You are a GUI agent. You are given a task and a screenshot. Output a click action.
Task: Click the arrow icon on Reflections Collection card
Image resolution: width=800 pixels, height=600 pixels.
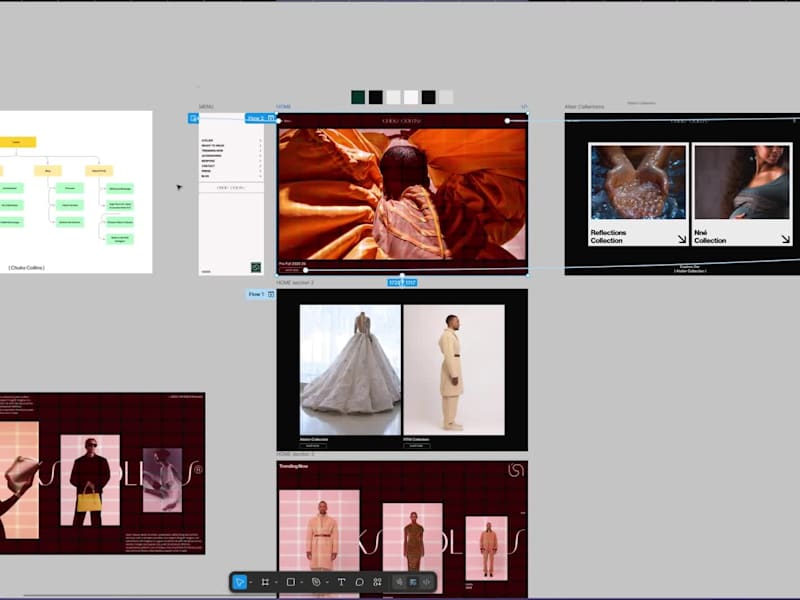tap(680, 239)
